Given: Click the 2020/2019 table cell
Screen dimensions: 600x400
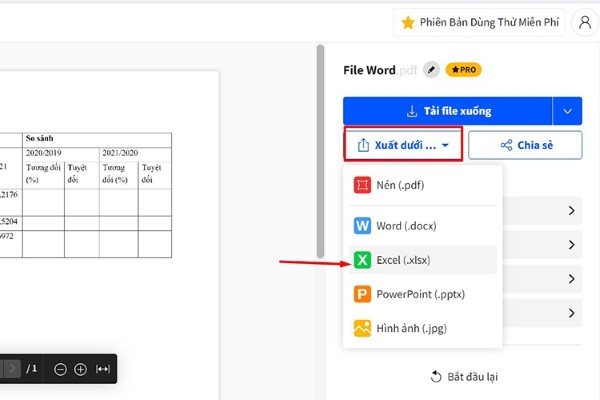Looking at the screenshot, I should (61, 154).
